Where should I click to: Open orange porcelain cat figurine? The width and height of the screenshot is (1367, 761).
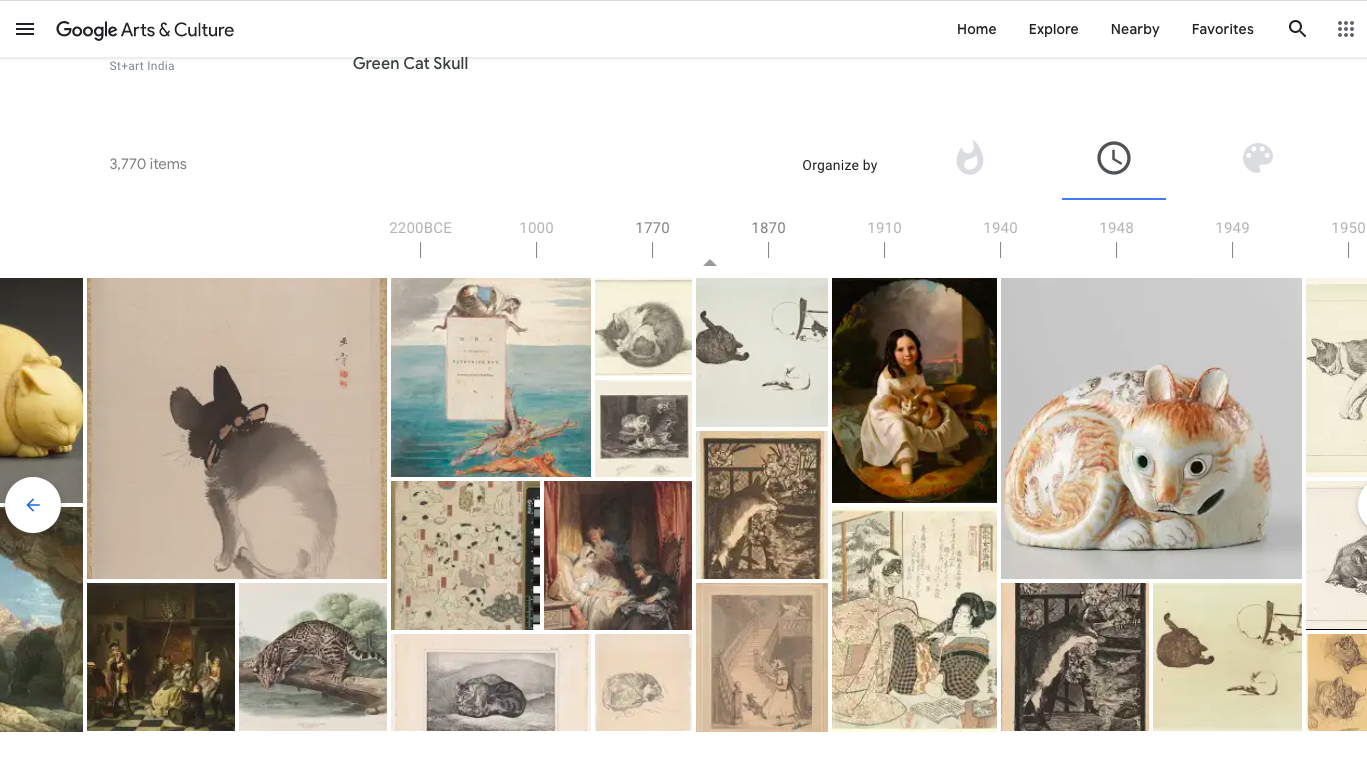1151,428
